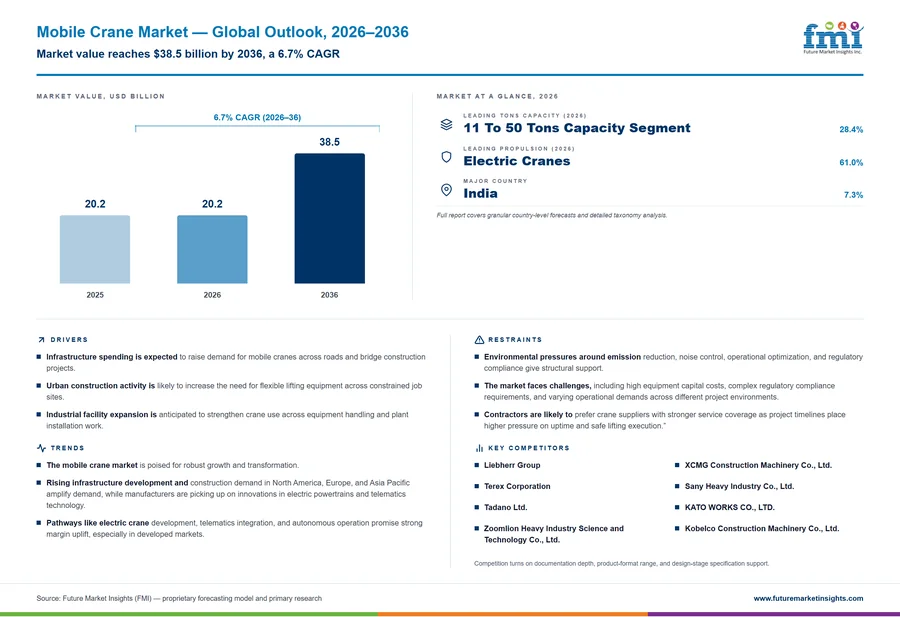Click the 28.4% figure

pyautogui.click(x=851, y=130)
